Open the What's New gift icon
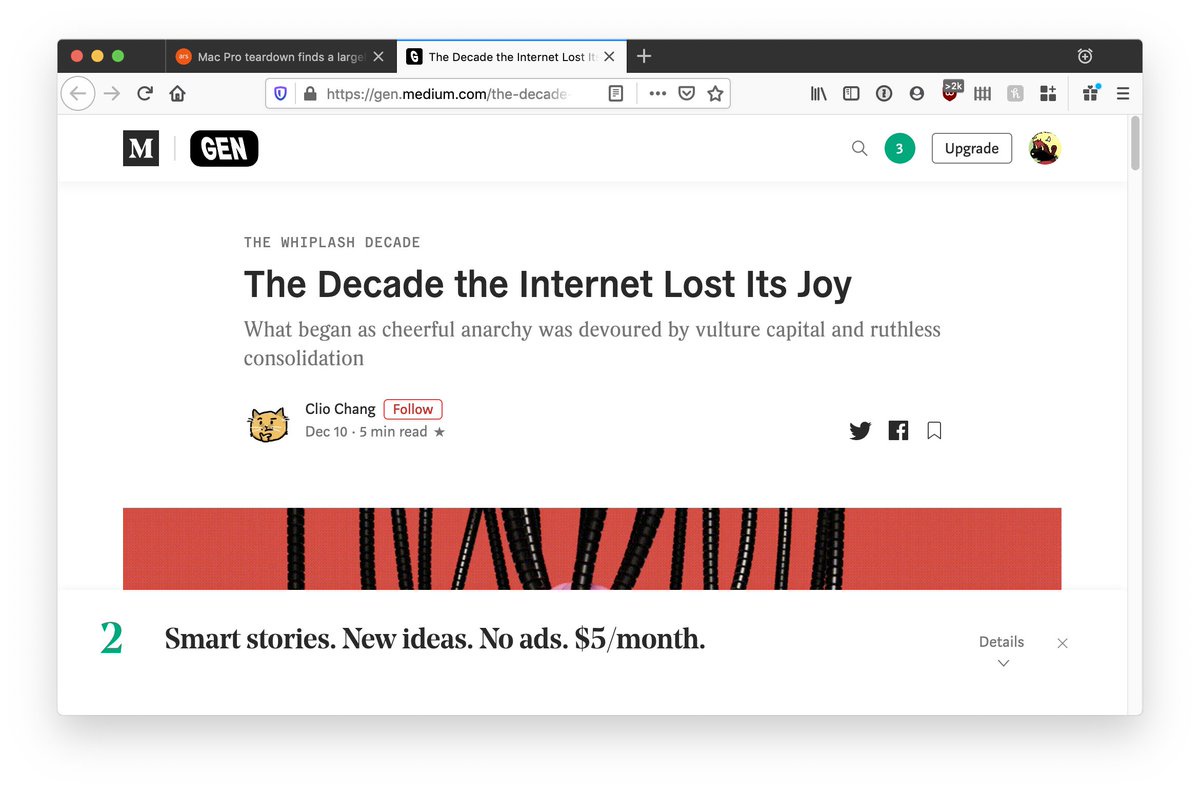 (x=1090, y=93)
